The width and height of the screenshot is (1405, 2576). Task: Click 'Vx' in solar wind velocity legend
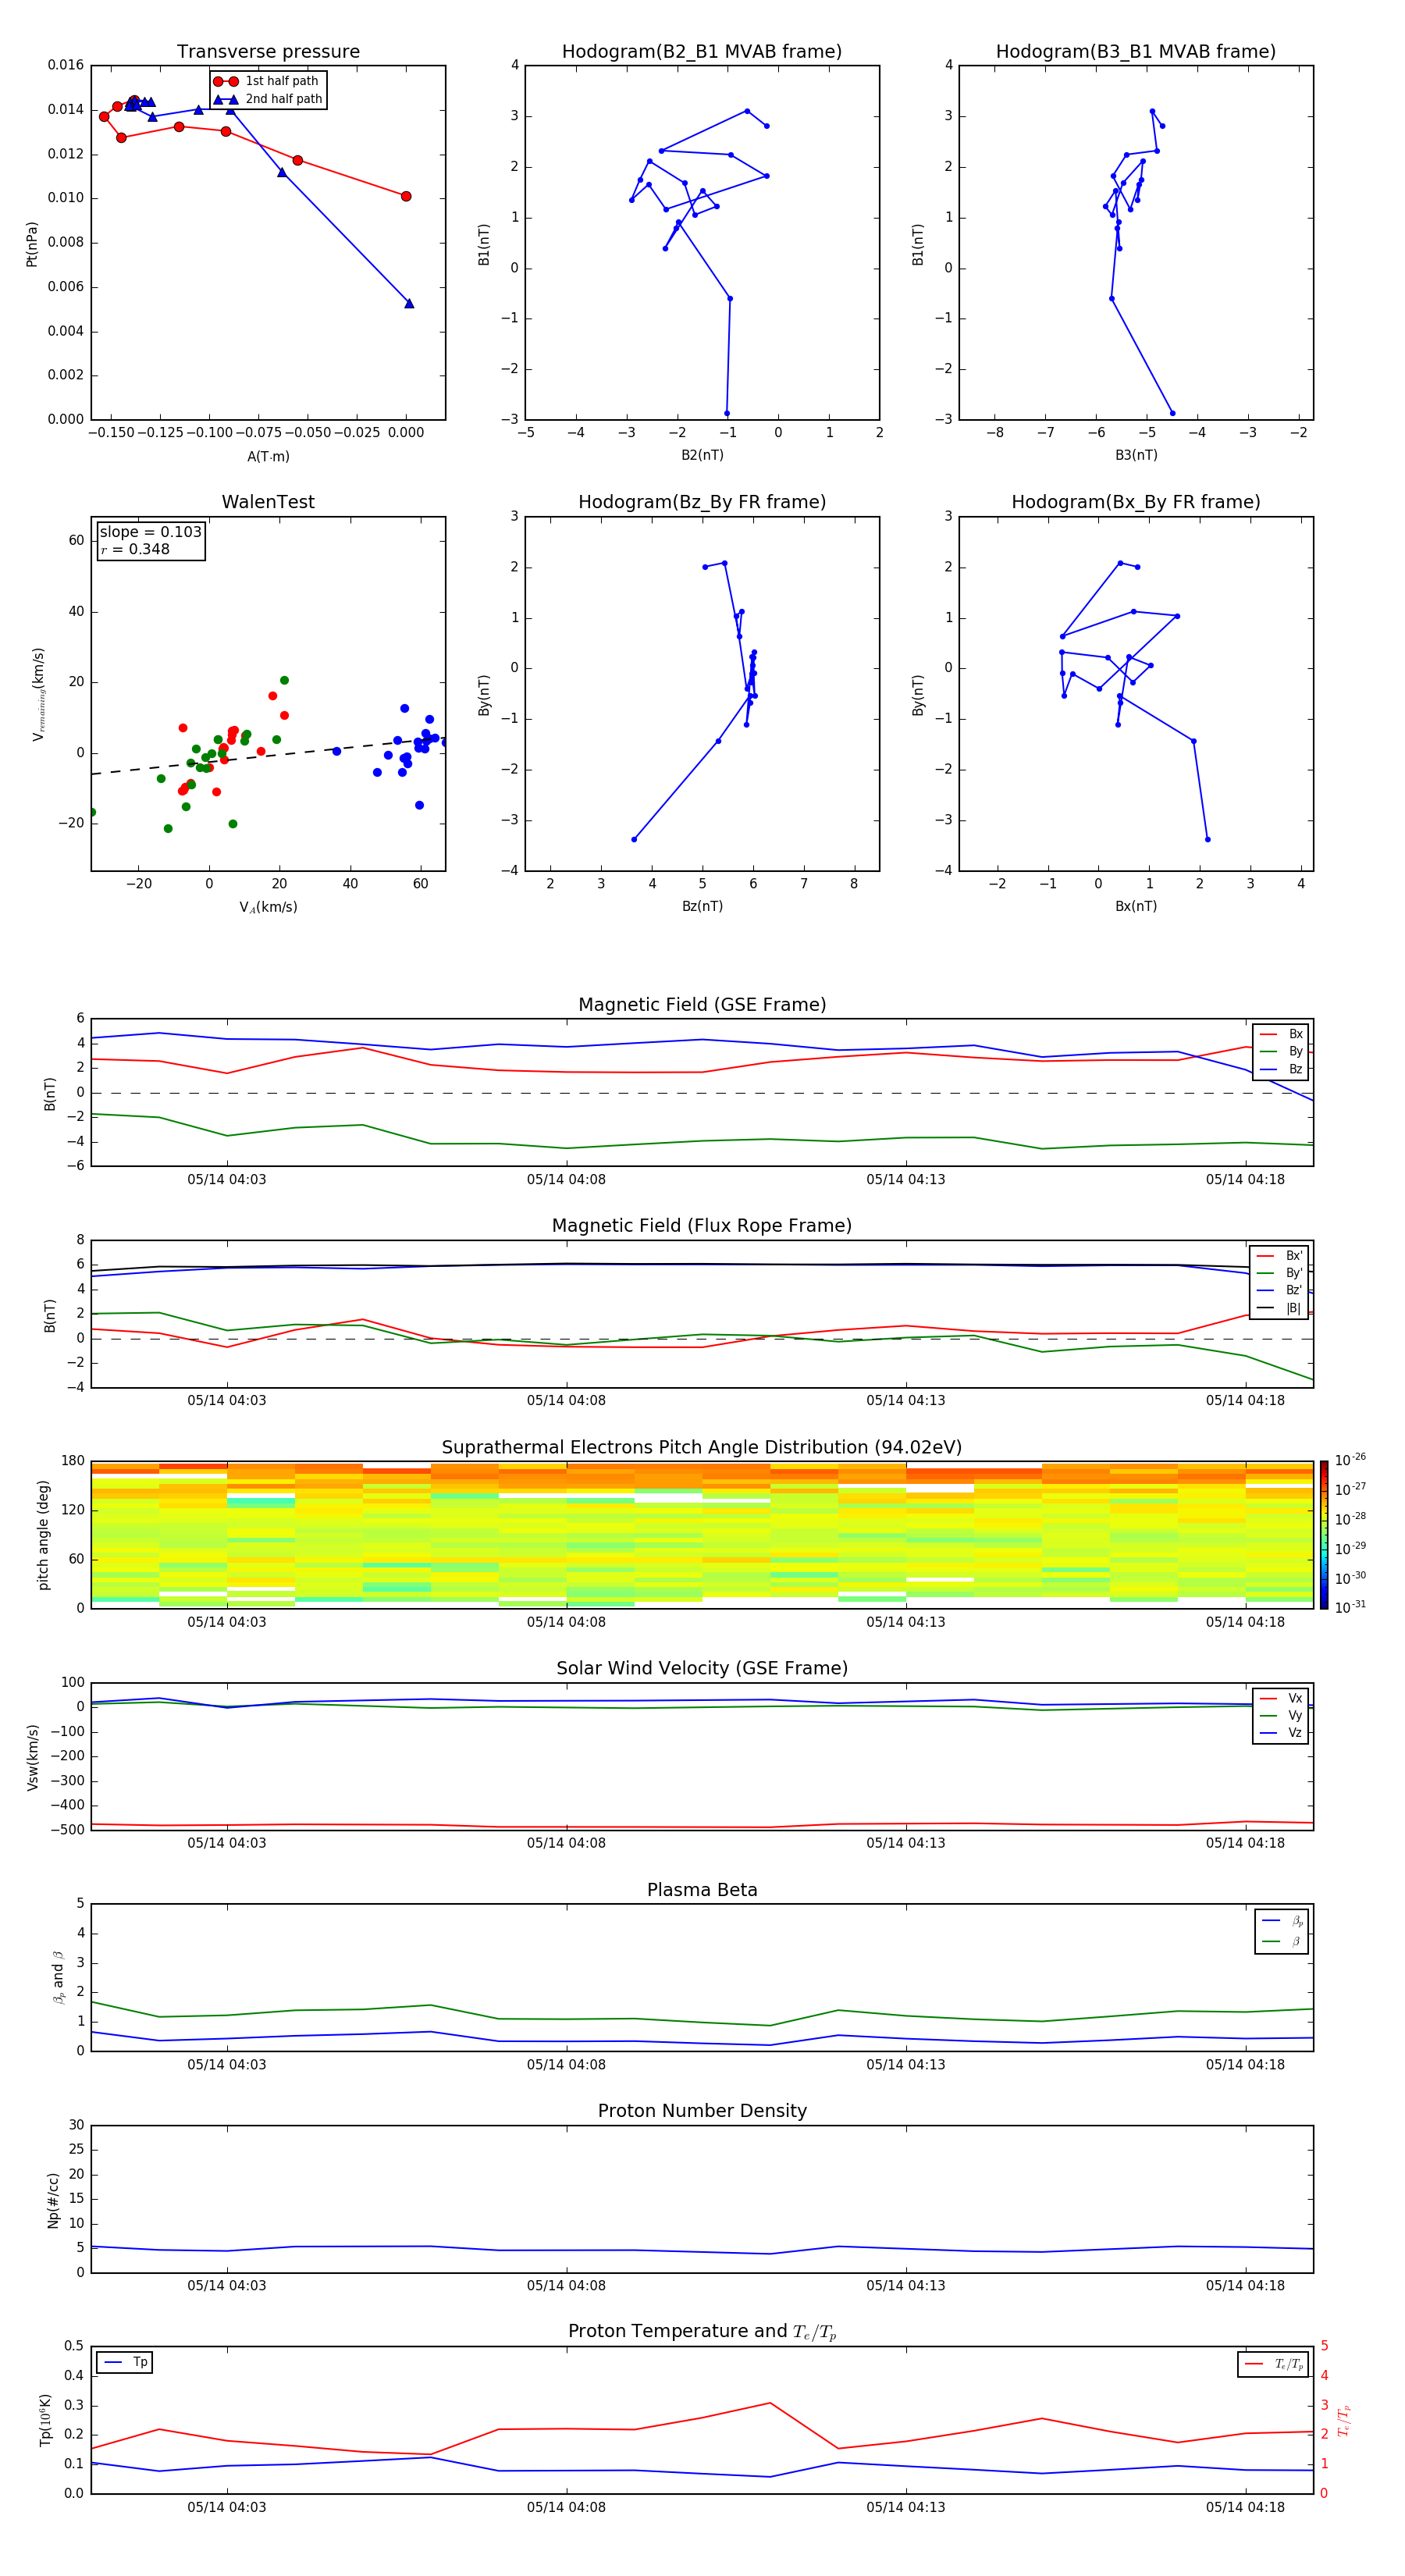tap(1295, 1698)
